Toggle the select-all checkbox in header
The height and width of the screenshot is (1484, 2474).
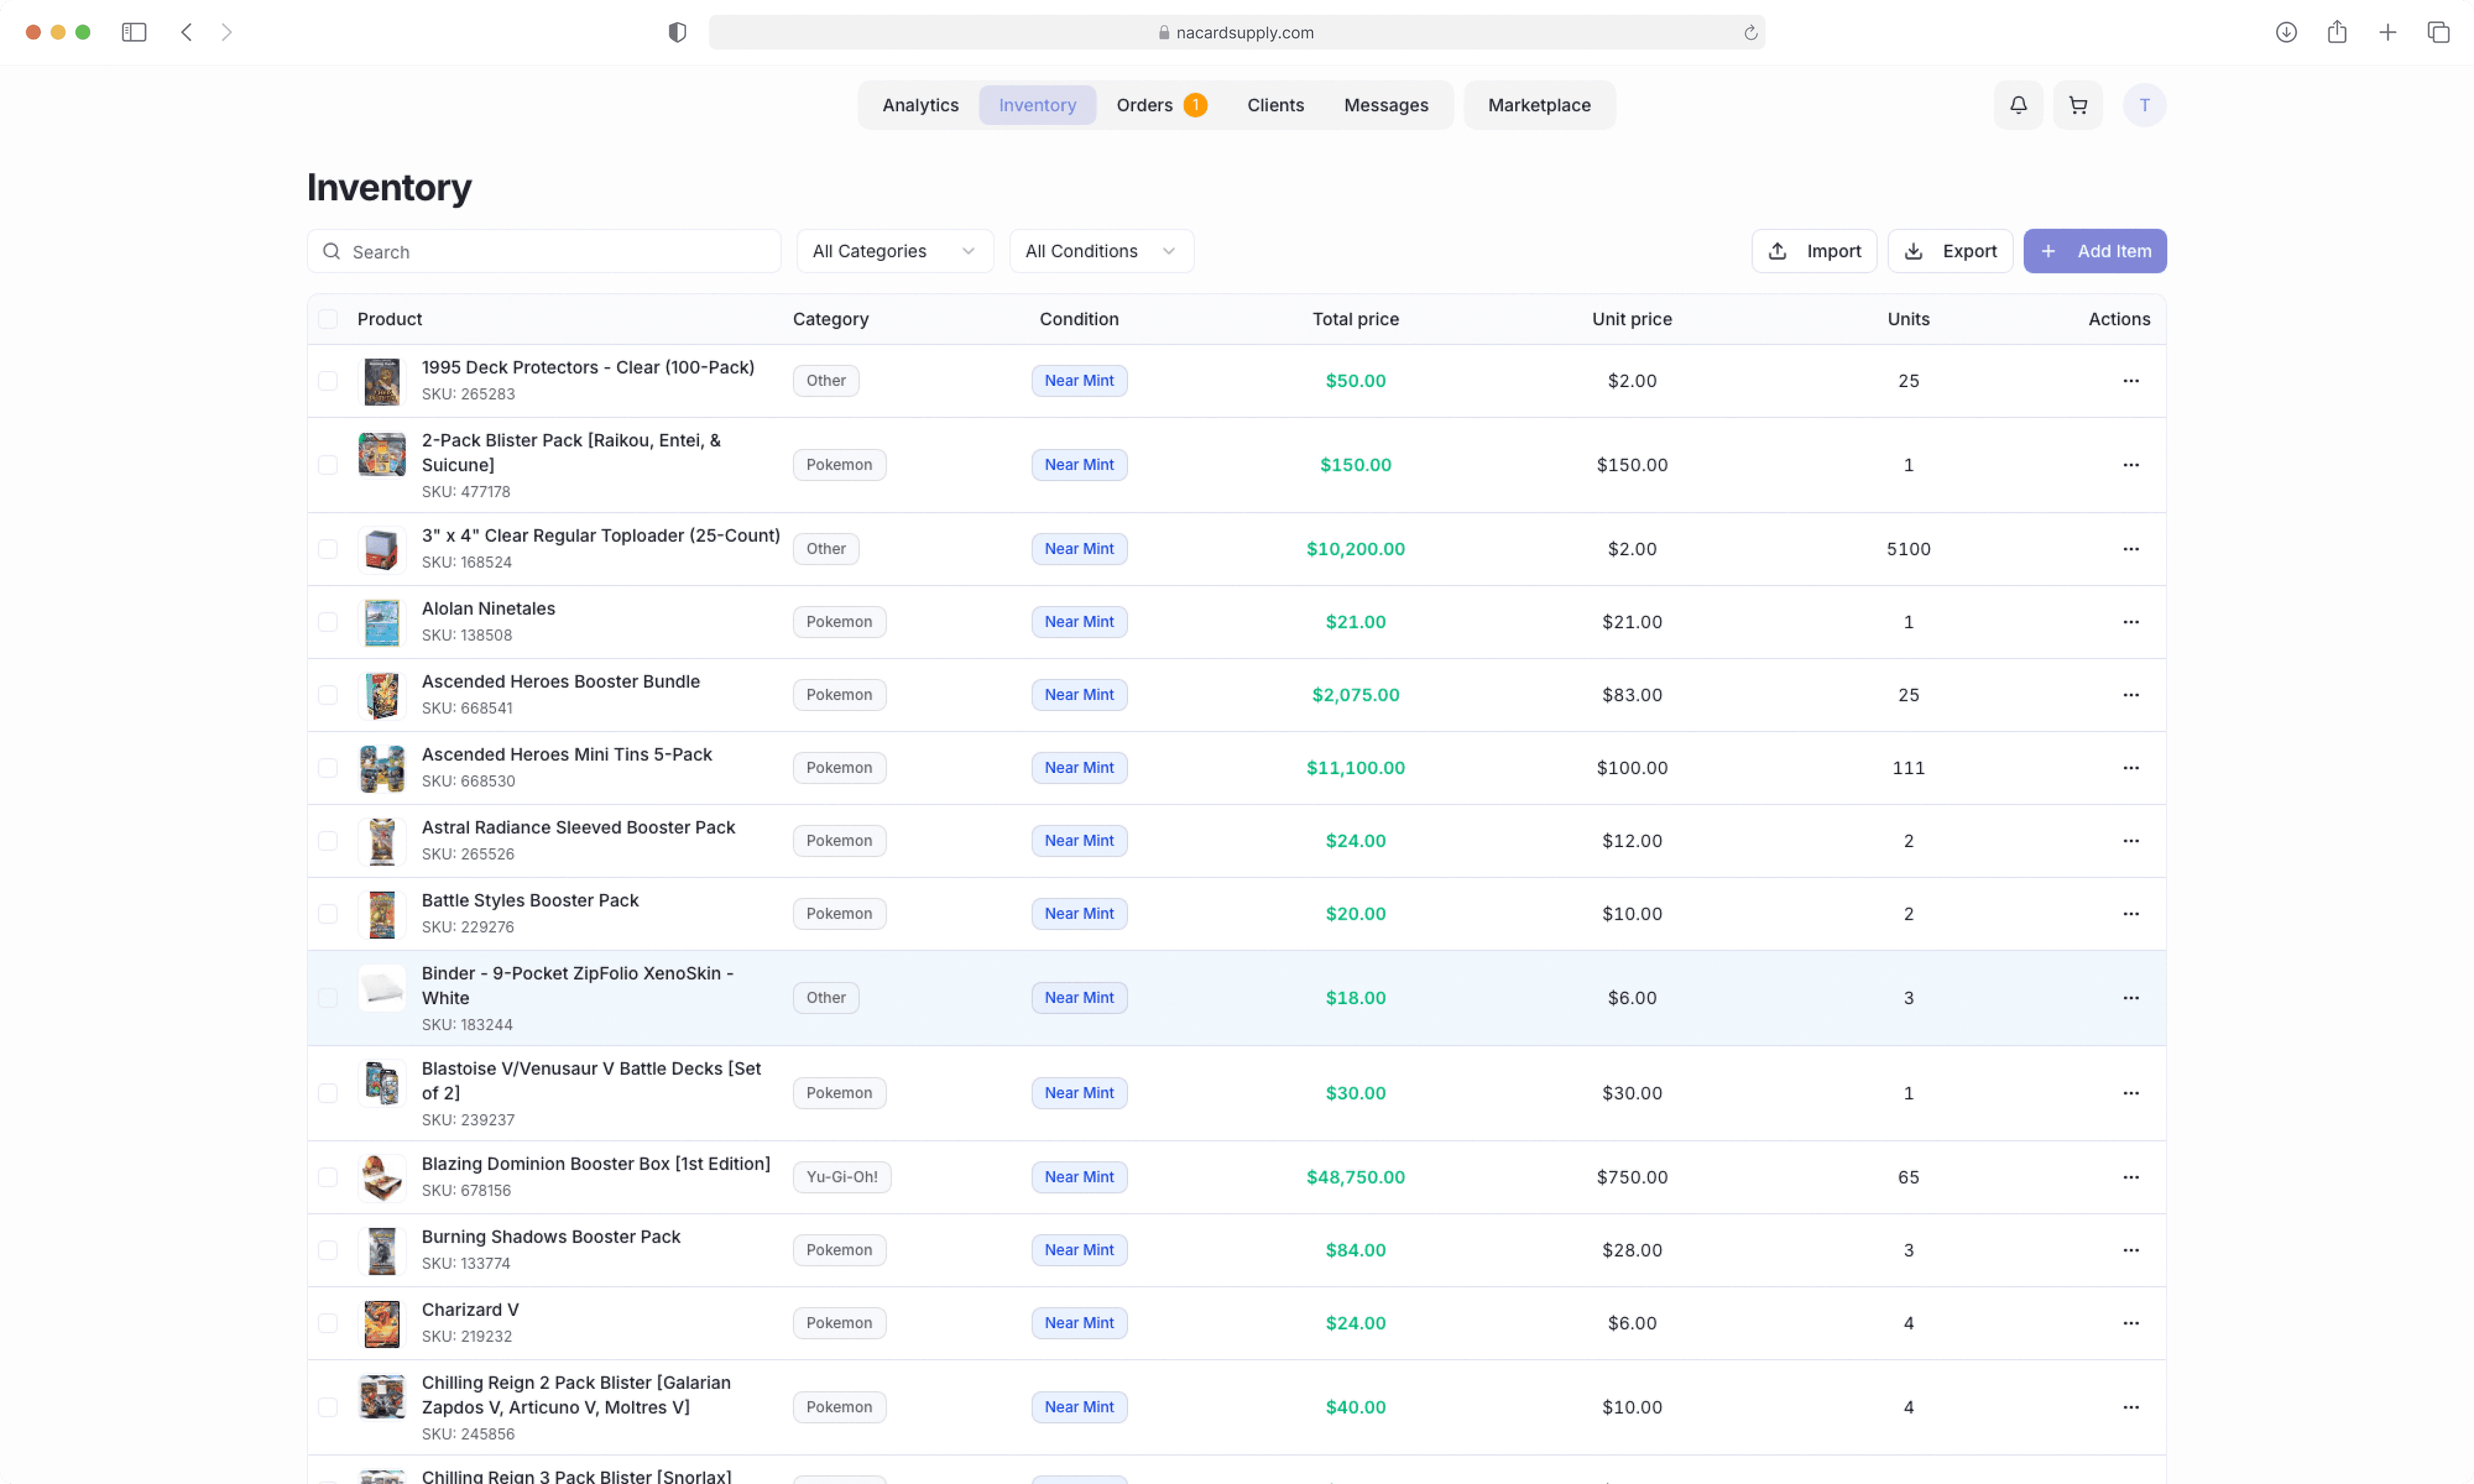pyautogui.click(x=328, y=319)
